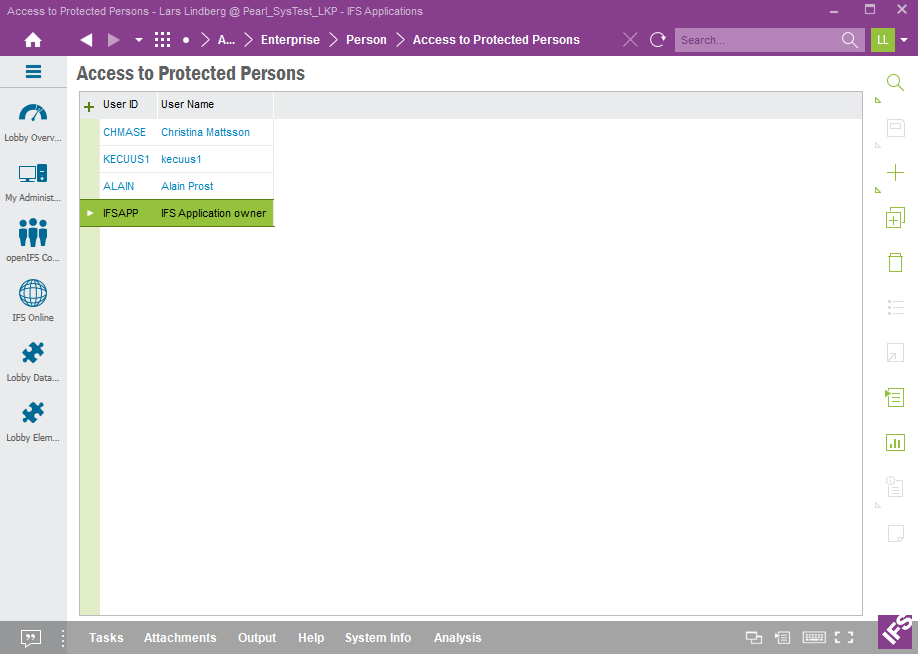
Task: Click the Duplicate record icon
Action: 895,217
